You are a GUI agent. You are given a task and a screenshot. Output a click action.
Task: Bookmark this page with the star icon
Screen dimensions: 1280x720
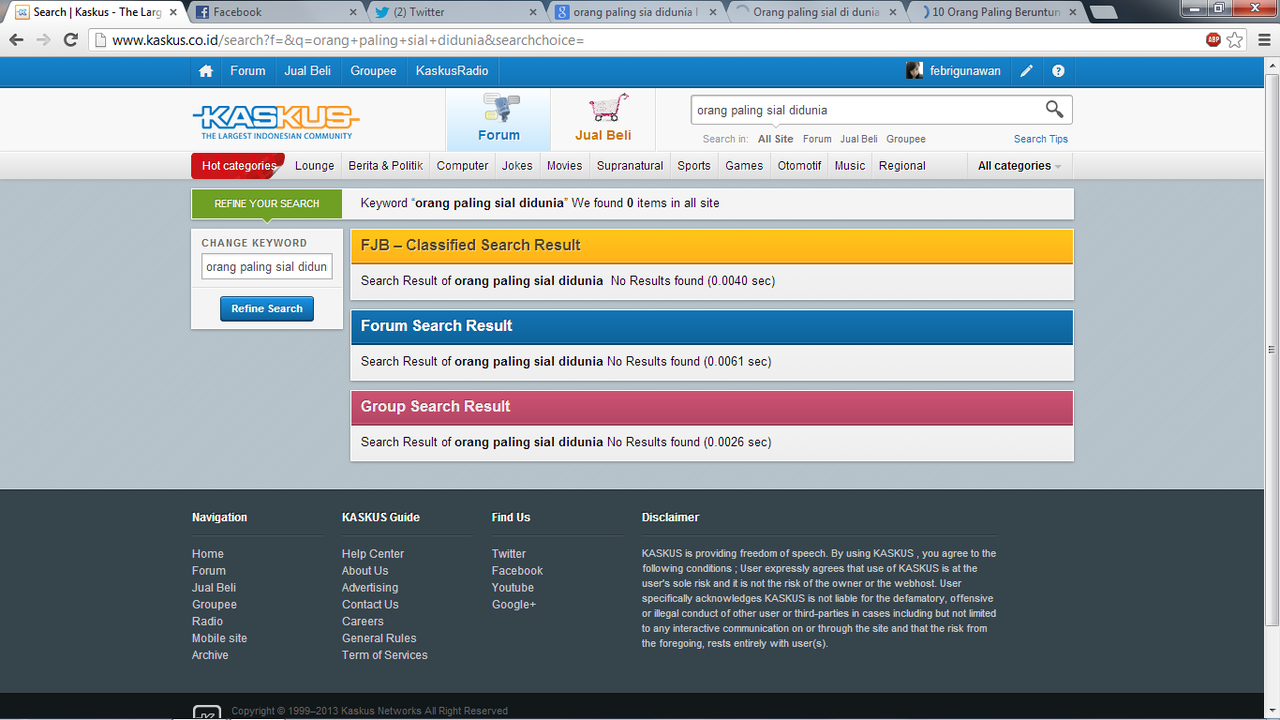coord(1235,40)
